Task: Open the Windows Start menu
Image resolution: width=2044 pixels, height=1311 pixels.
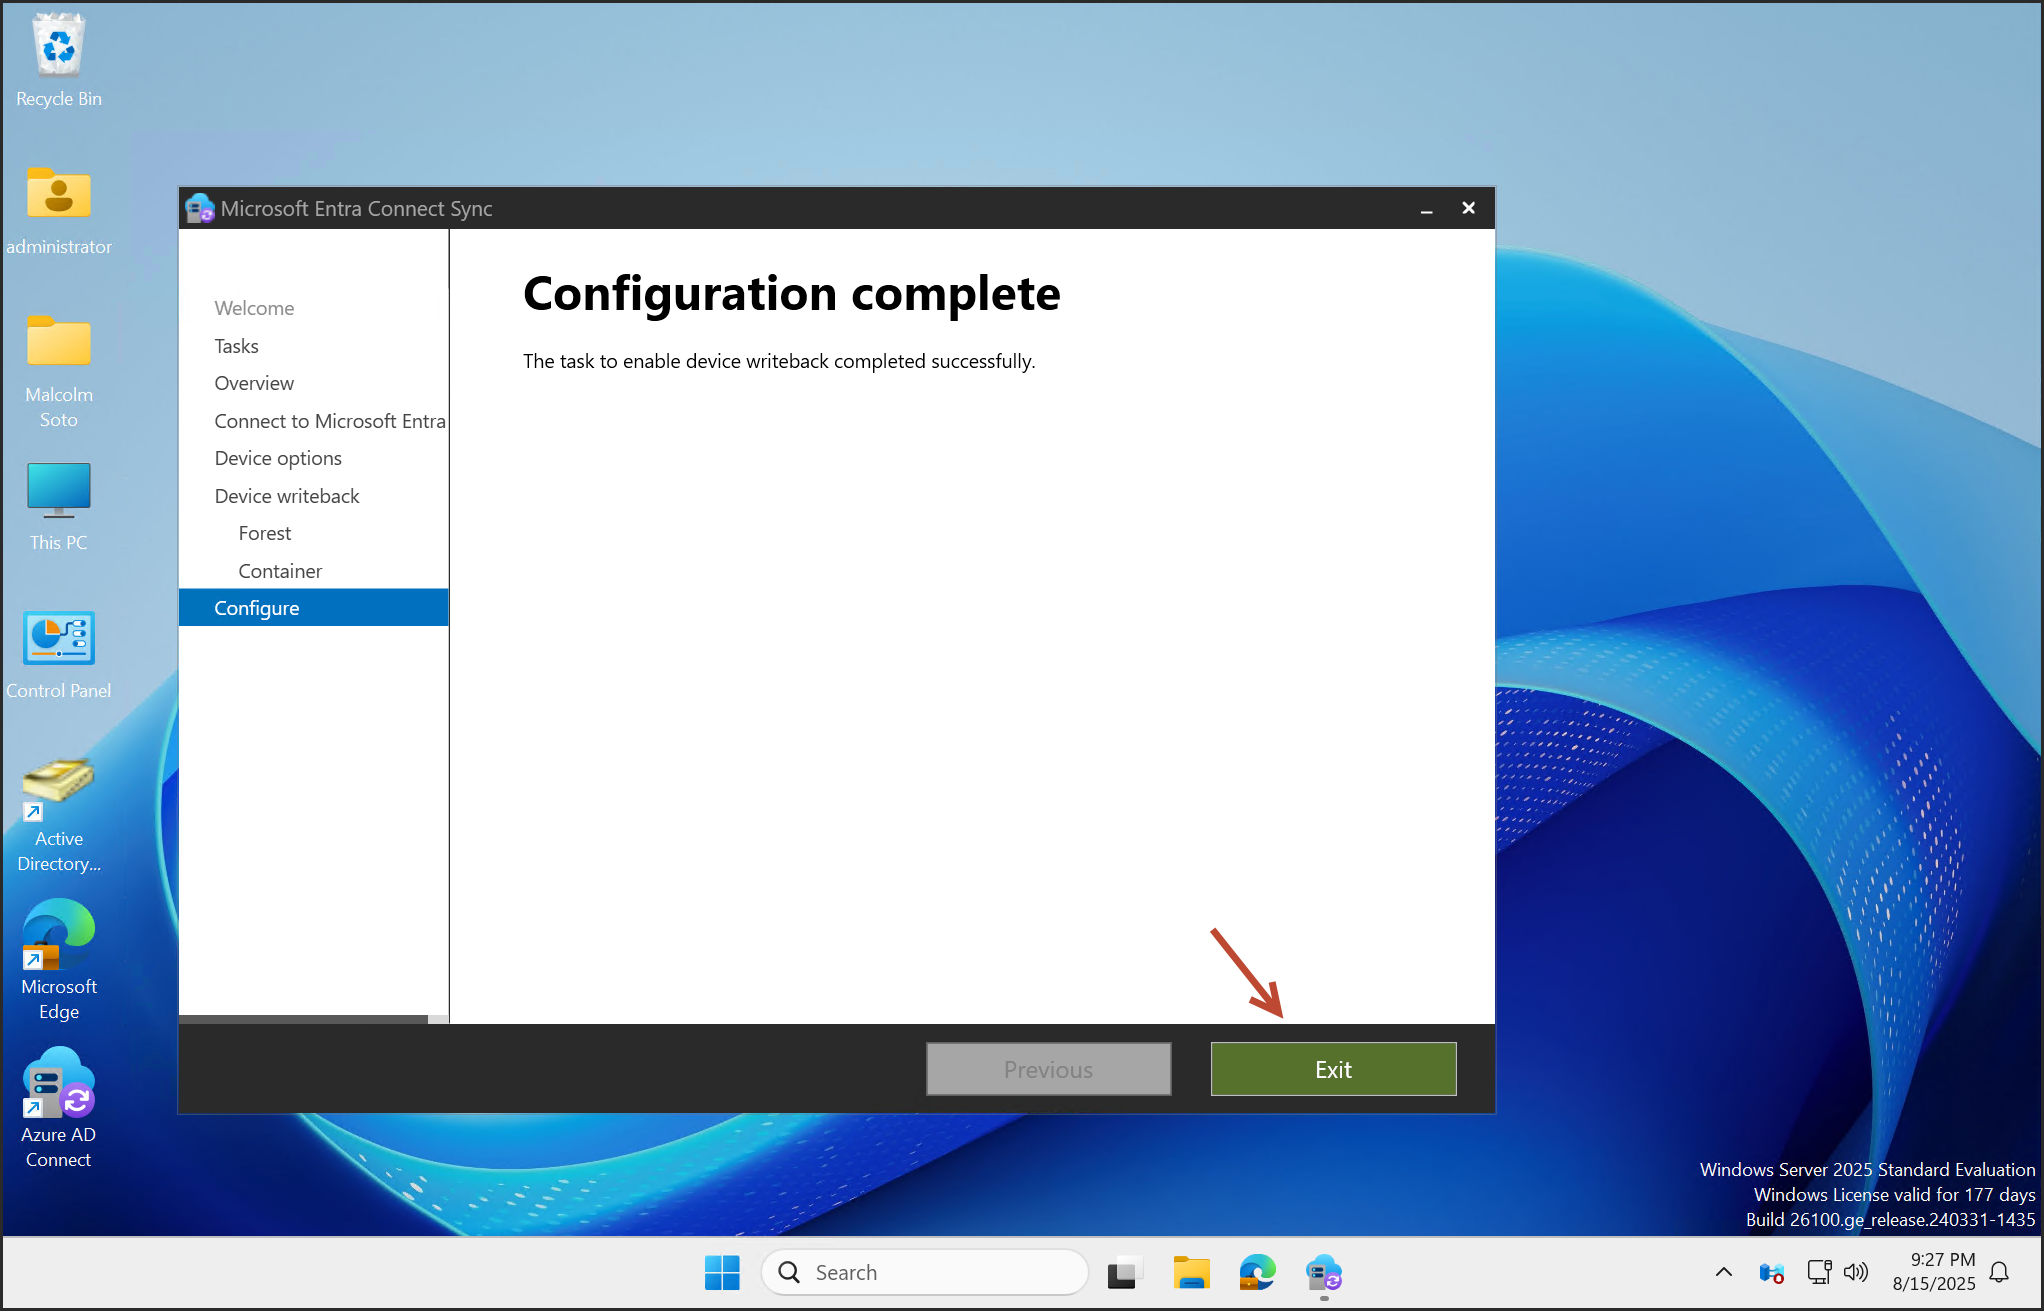Action: [x=722, y=1273]
